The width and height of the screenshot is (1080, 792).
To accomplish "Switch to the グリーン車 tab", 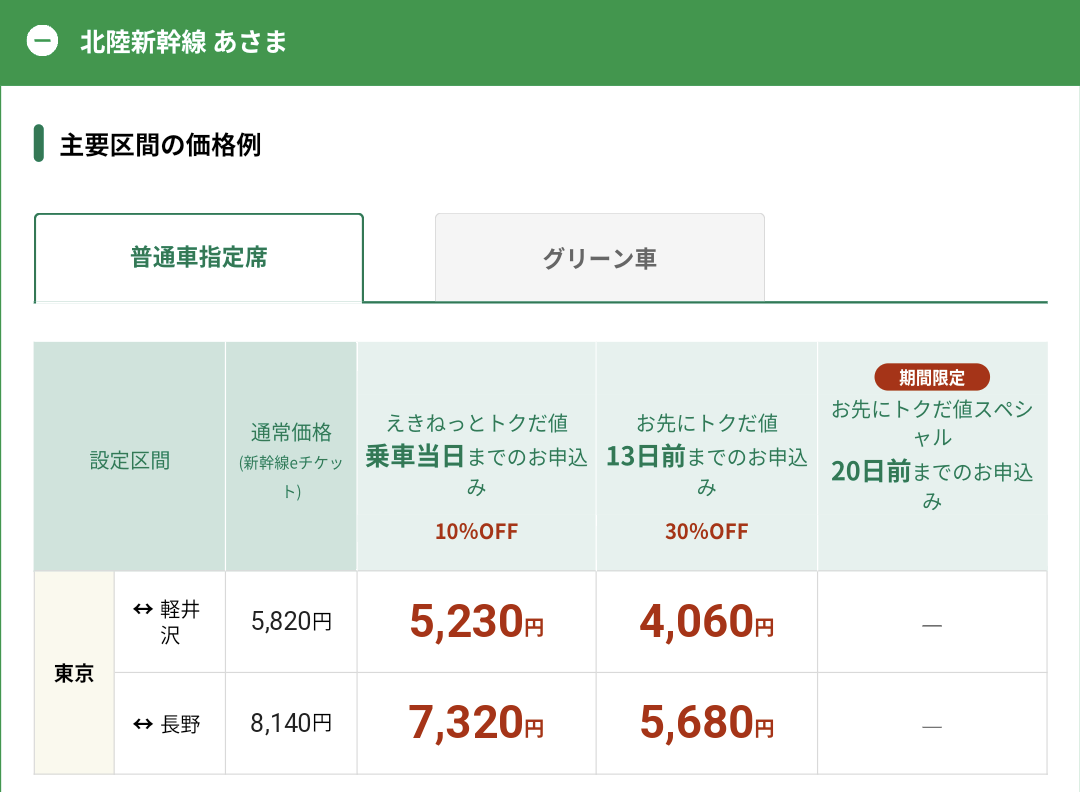I will tap(599, 258).
